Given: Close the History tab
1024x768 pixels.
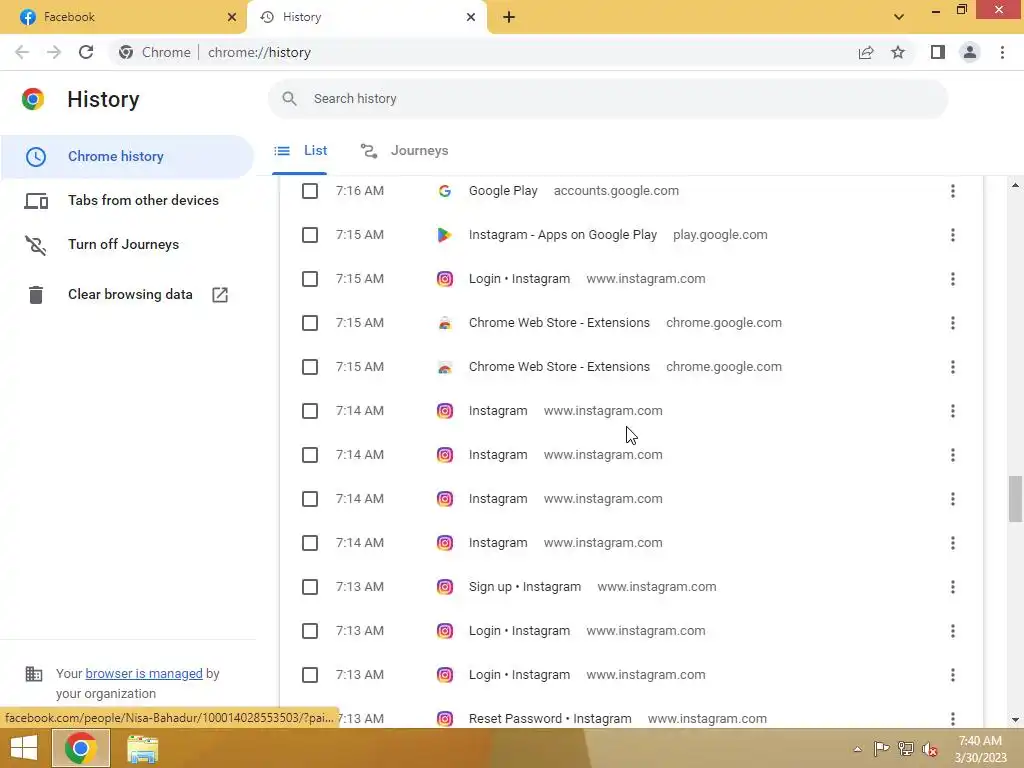Looking at the screenshot, I should pyautogui.click(x=471, y=17).
